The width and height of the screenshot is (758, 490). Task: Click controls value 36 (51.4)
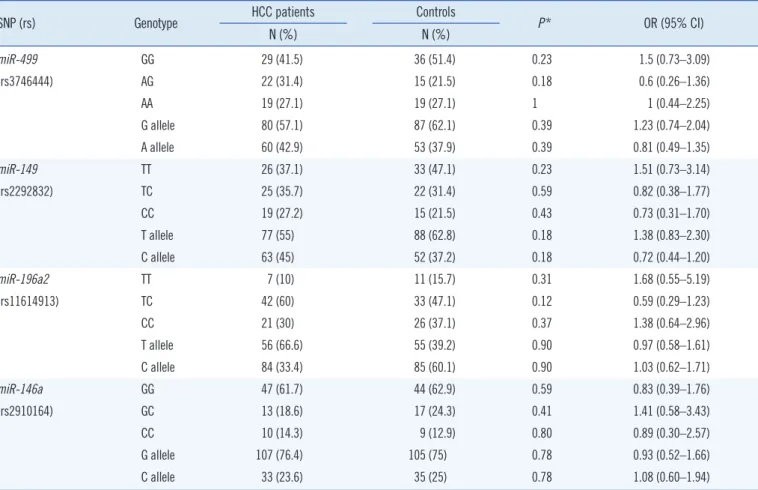(x=435, y=59)
